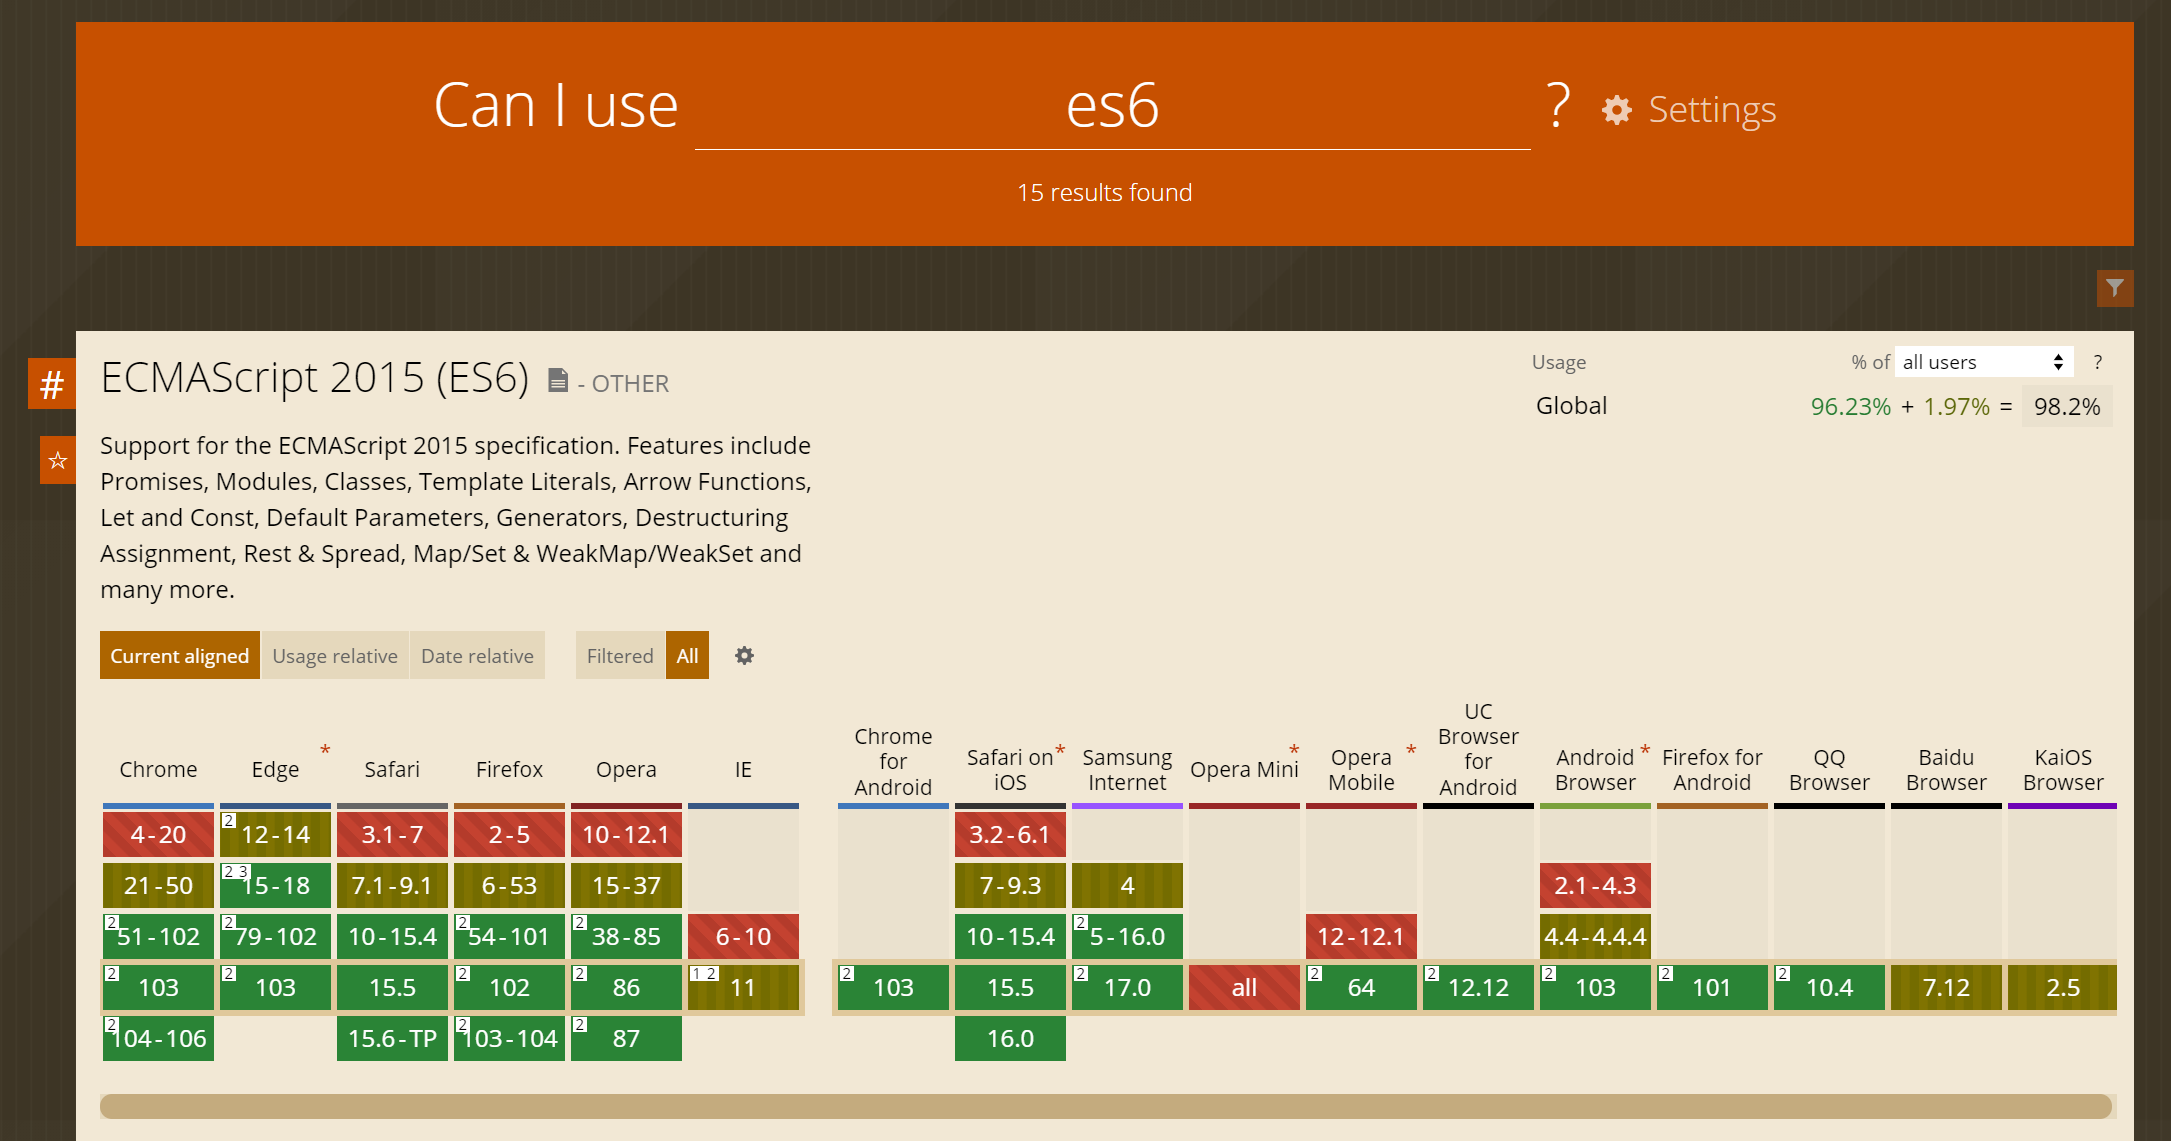The height and width of the screenshot is (1141, 2171).
Task: Open the all users dropdown
Action: pyautogui.click(x=1982, y=362)
